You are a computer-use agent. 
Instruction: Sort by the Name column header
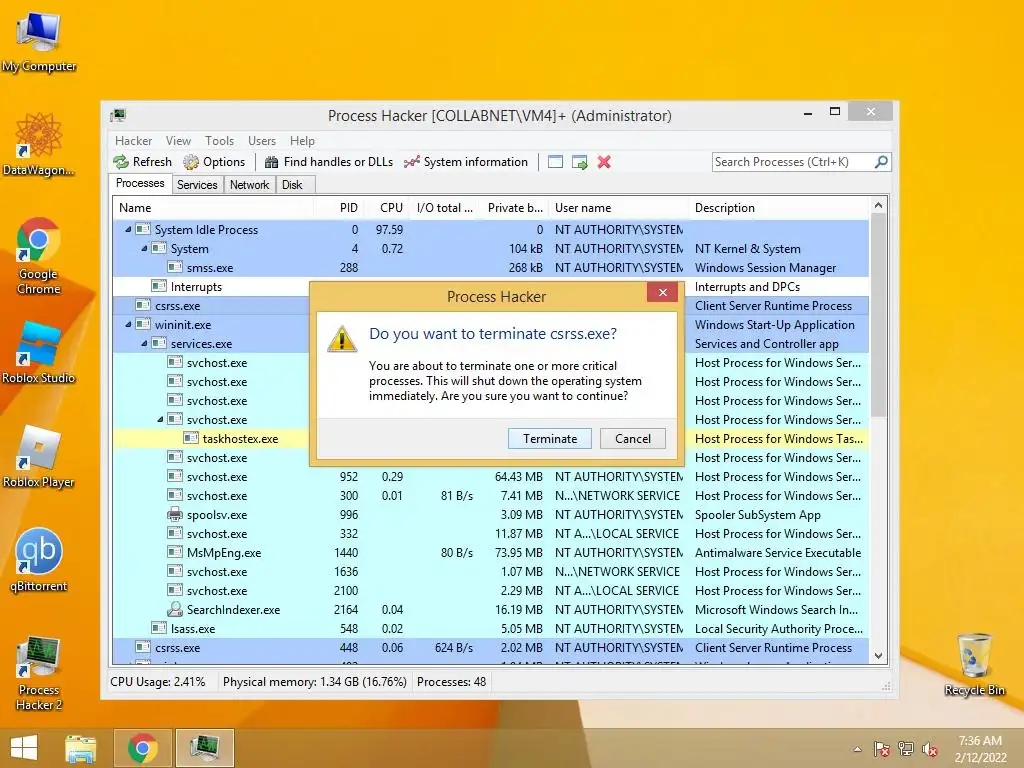213,208
